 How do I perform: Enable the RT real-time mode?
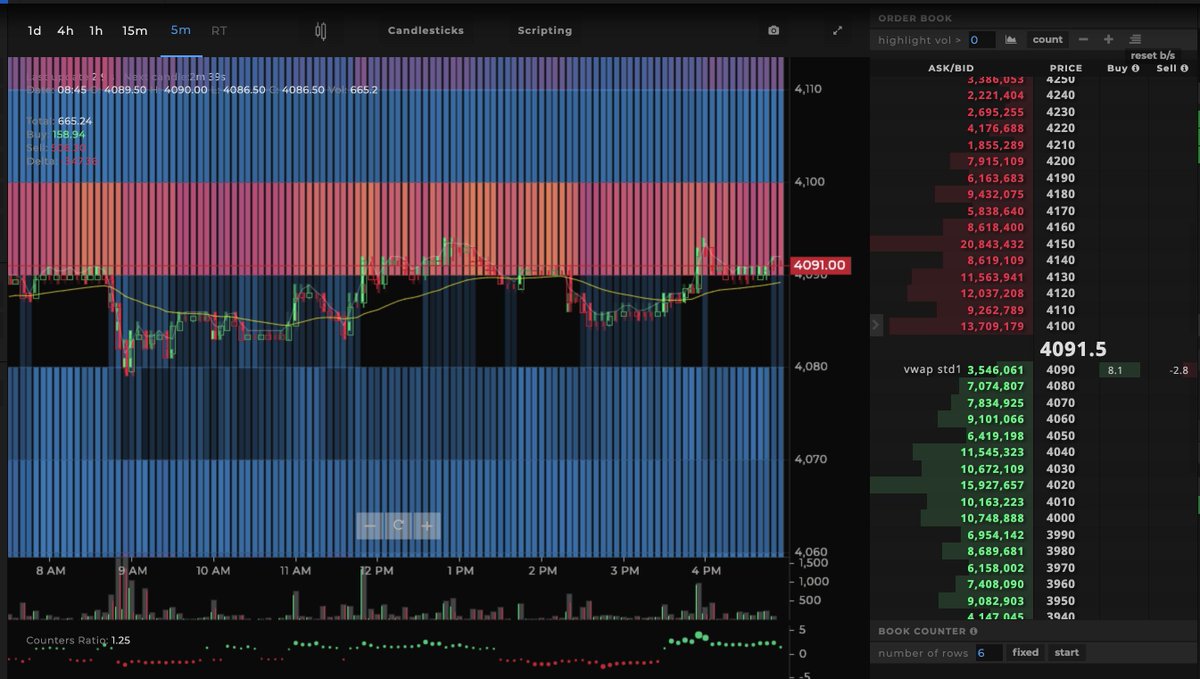(219, 31)
